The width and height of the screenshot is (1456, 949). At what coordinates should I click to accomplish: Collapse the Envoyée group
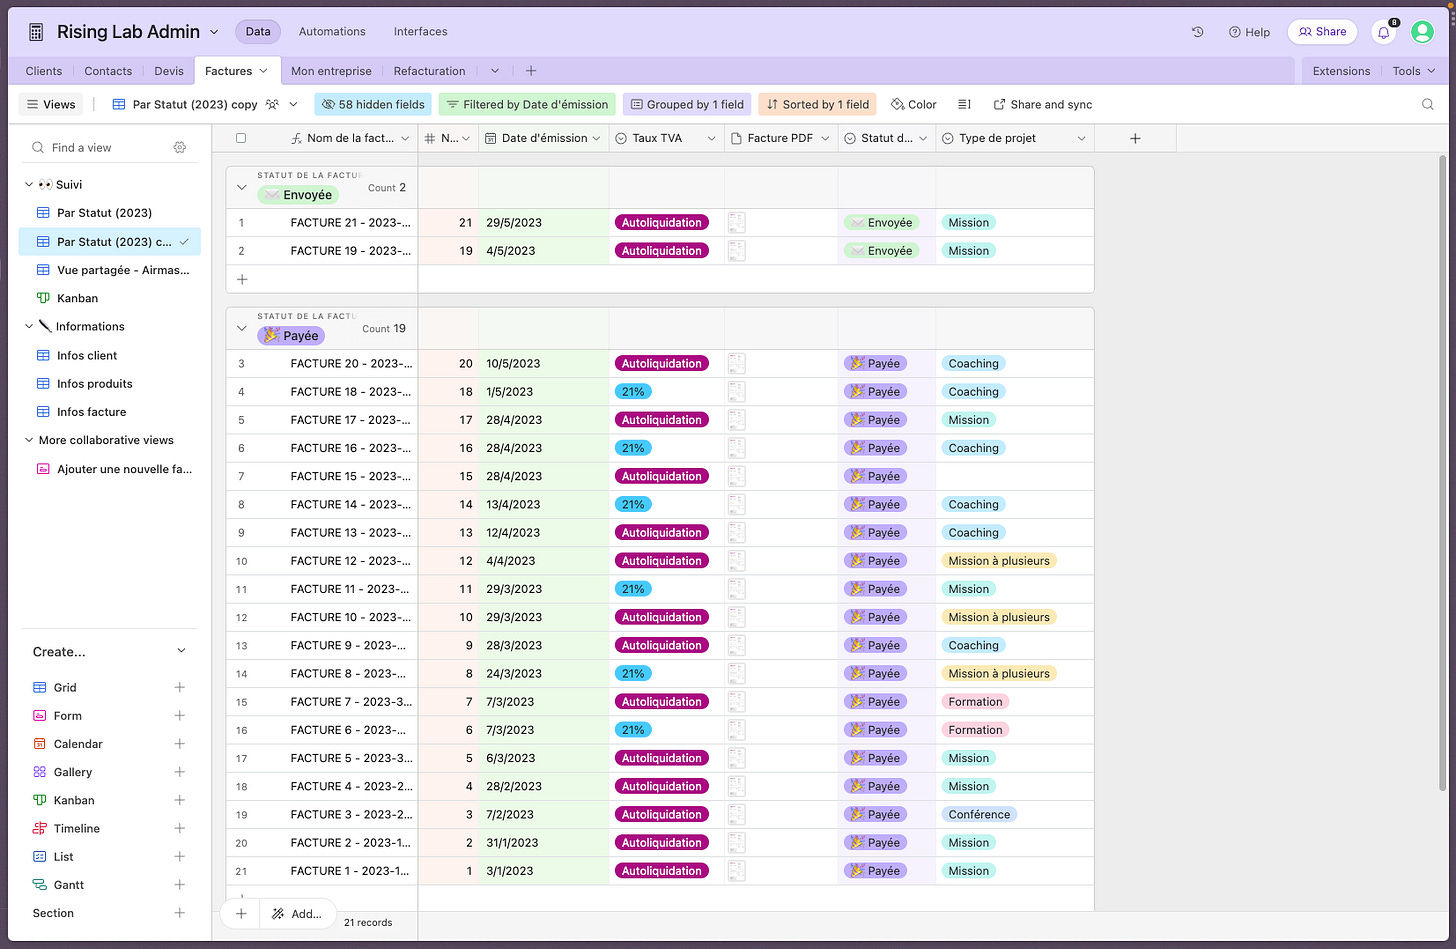[241, 188]
